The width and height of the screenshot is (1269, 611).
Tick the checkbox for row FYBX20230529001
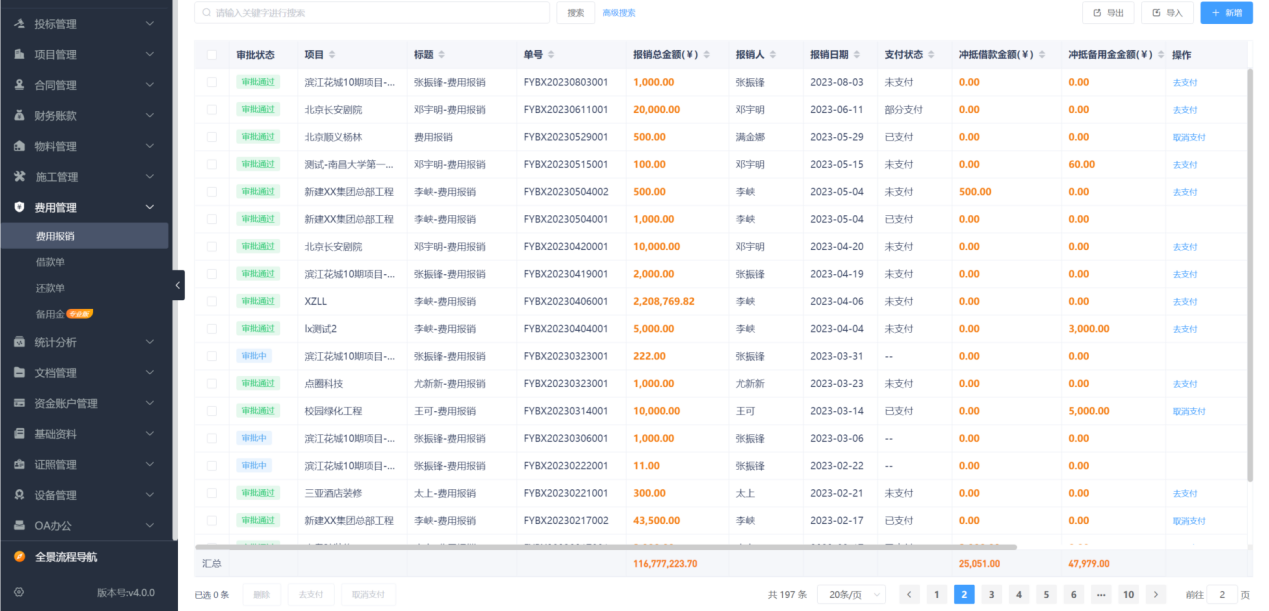(x=211, y=136)
